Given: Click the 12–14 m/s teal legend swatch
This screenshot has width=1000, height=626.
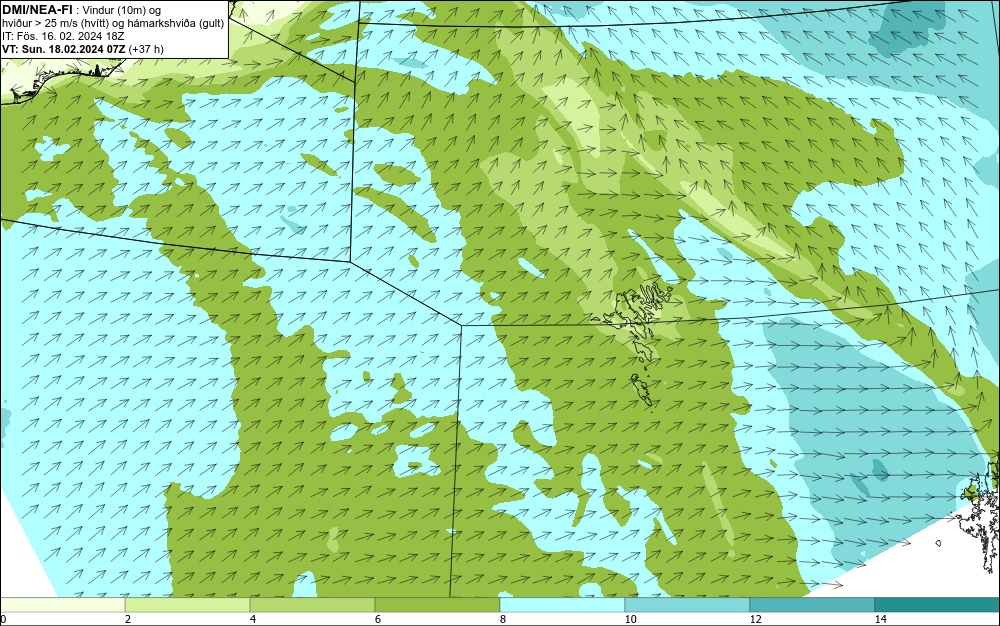Looking at the screenshot, I should click(x=812, y=605).
